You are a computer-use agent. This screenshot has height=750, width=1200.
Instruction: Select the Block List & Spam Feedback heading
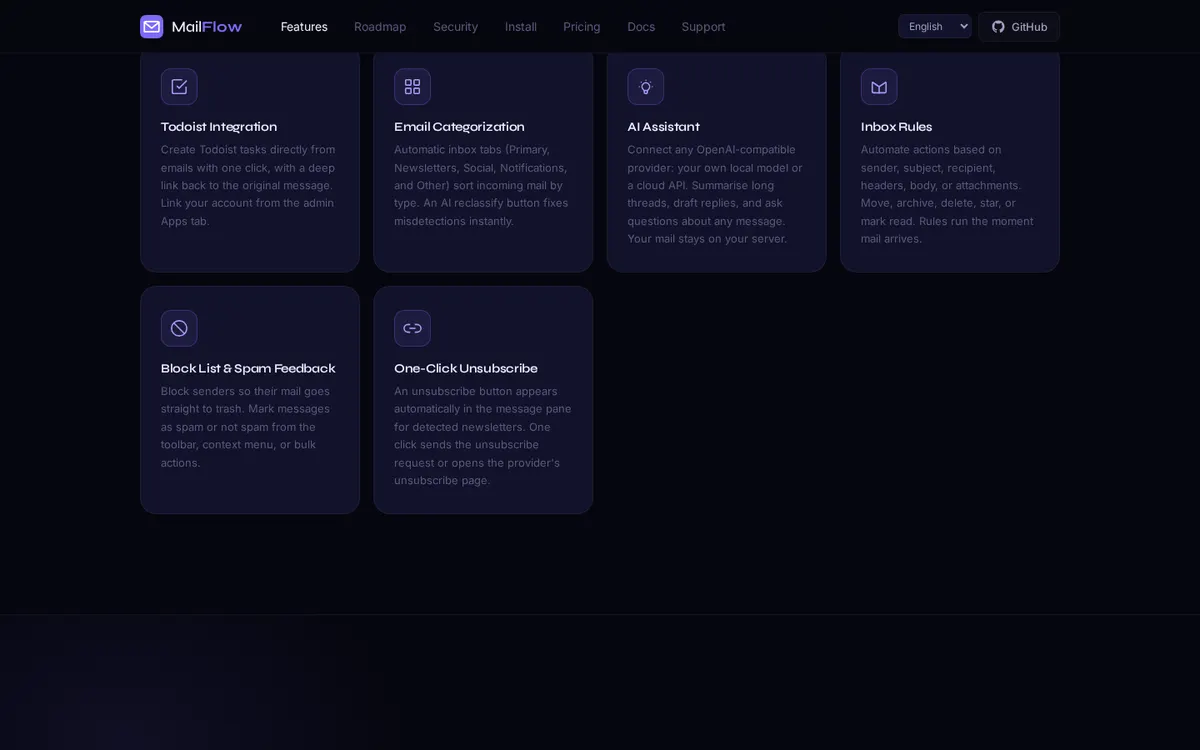pyautogui.click(x=248, y=369)
